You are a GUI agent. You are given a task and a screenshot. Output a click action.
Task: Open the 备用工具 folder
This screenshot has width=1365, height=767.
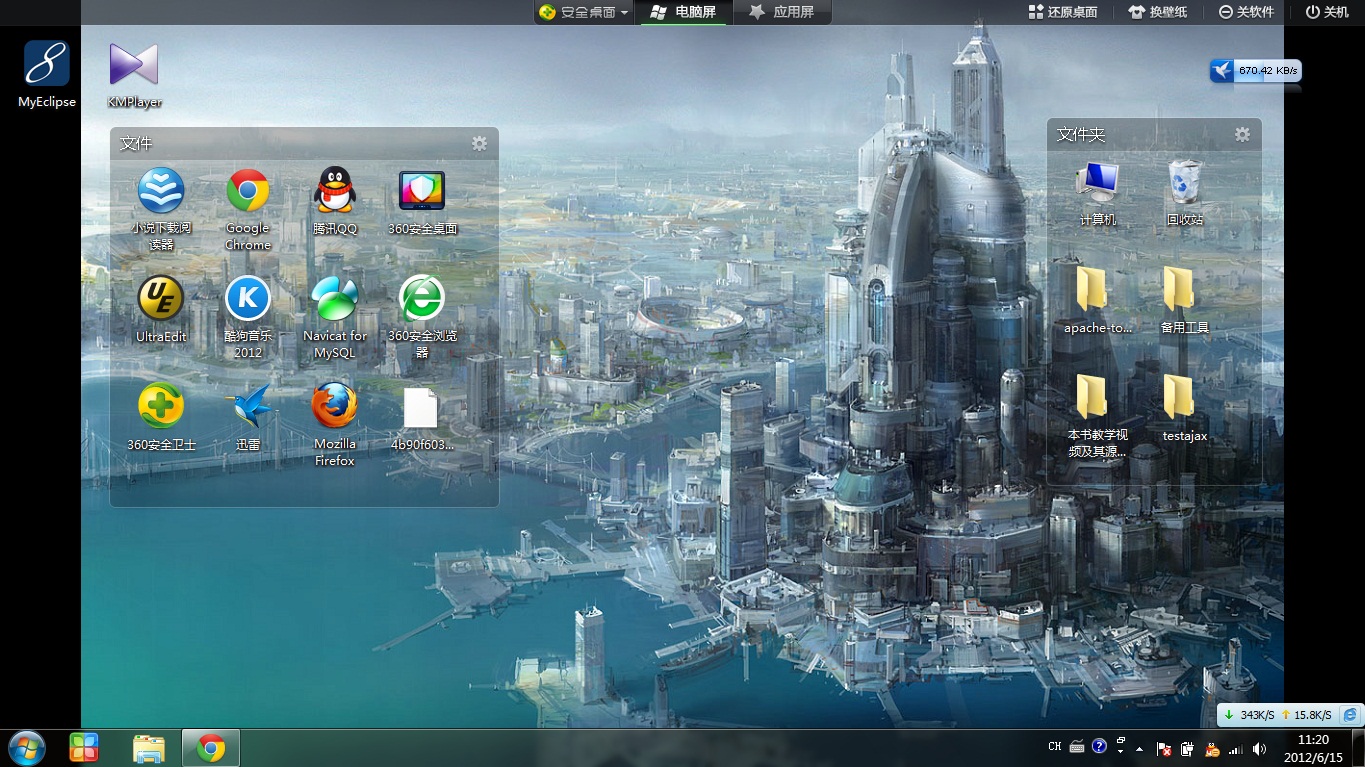(1185, 300)
